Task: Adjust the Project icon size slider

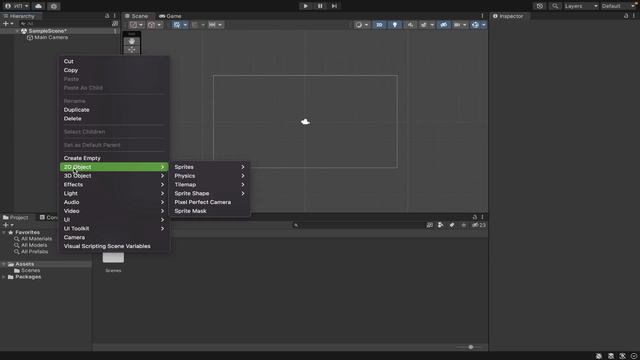Action: tap(470, 347)
